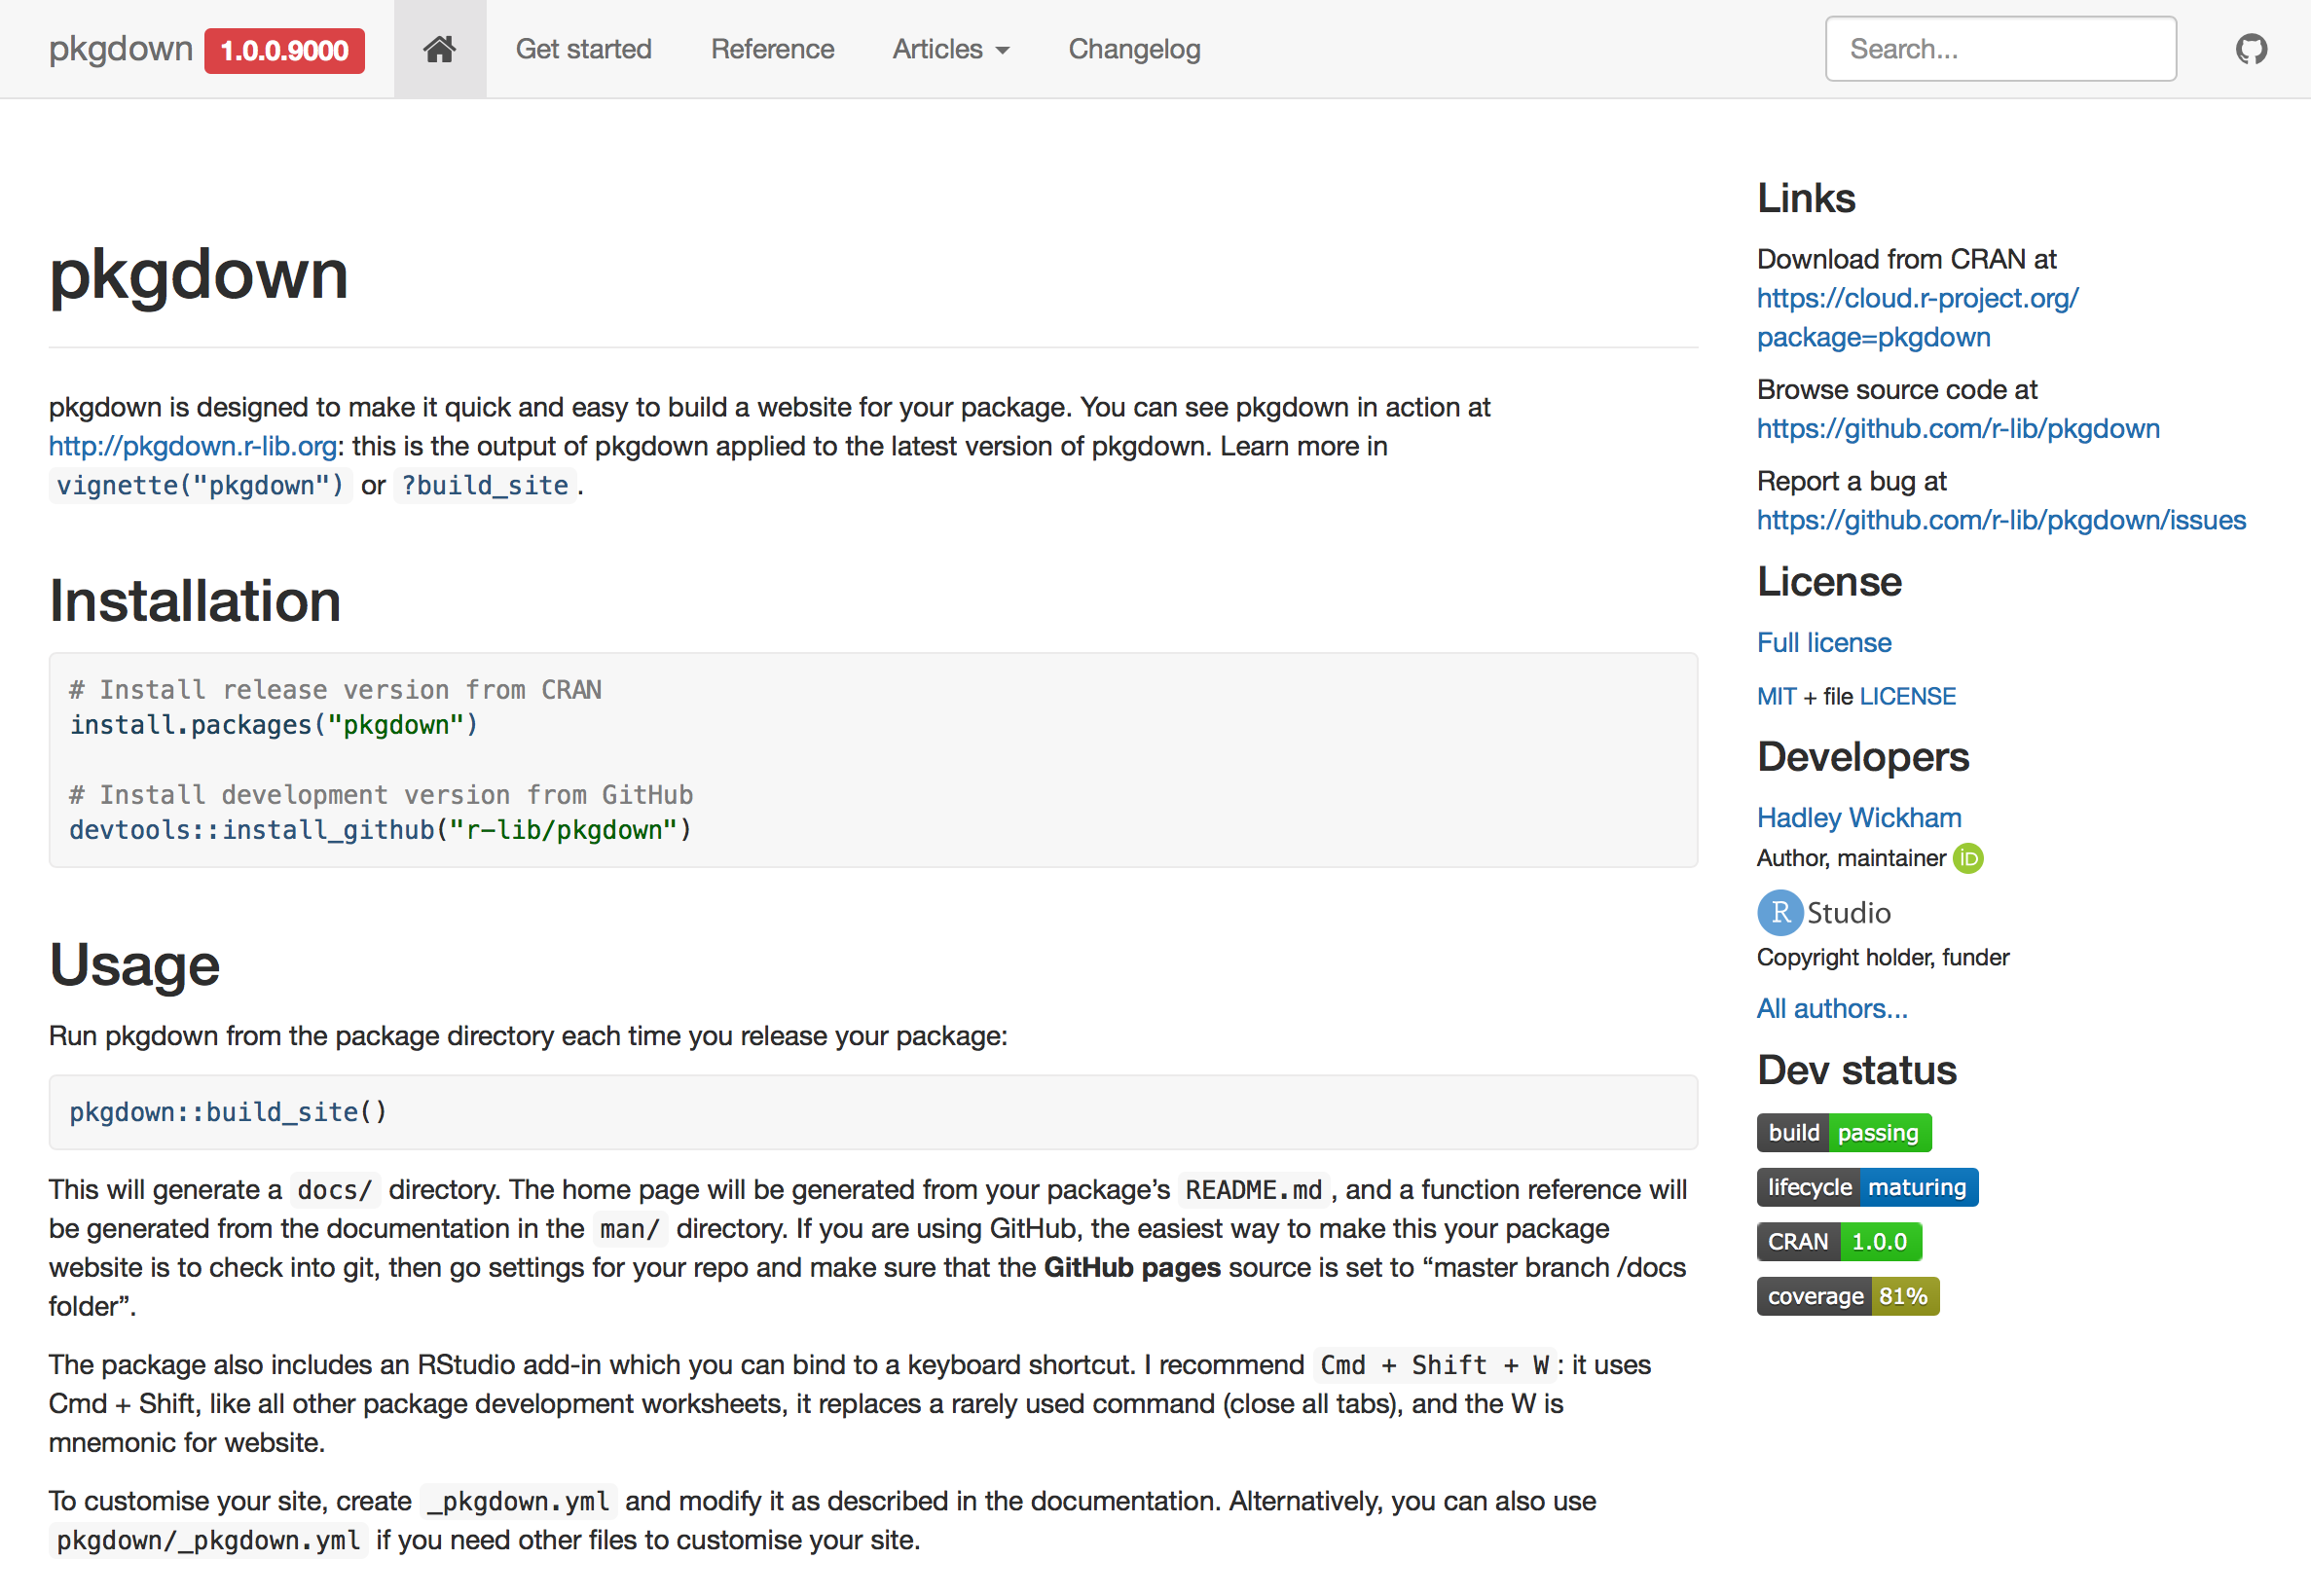Click the 'Copyright holder, funder' text
This screenshot has width=2311, height=1596.
[x=1882, y=957]
